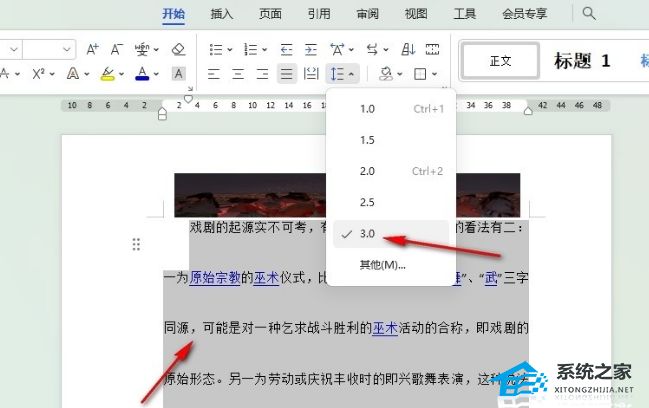Viewport: 649px width, 408px height.
Task: Set line spacing to 2.5
Action: click(391, 202)
